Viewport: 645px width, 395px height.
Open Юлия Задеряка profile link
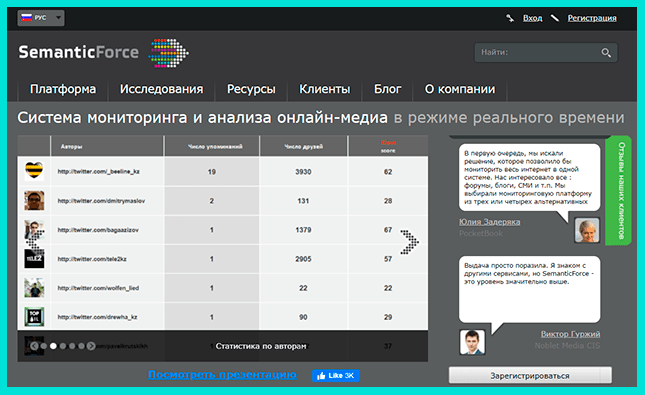[490, 222]
